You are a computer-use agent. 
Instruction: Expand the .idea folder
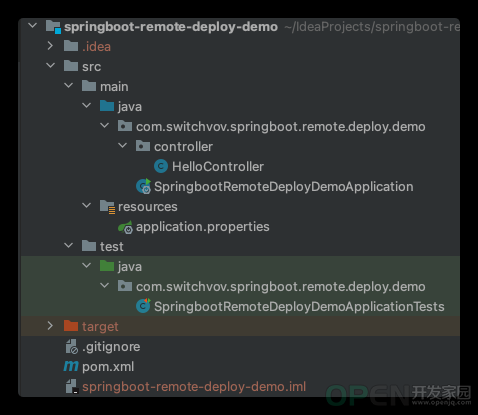[50, 46]
